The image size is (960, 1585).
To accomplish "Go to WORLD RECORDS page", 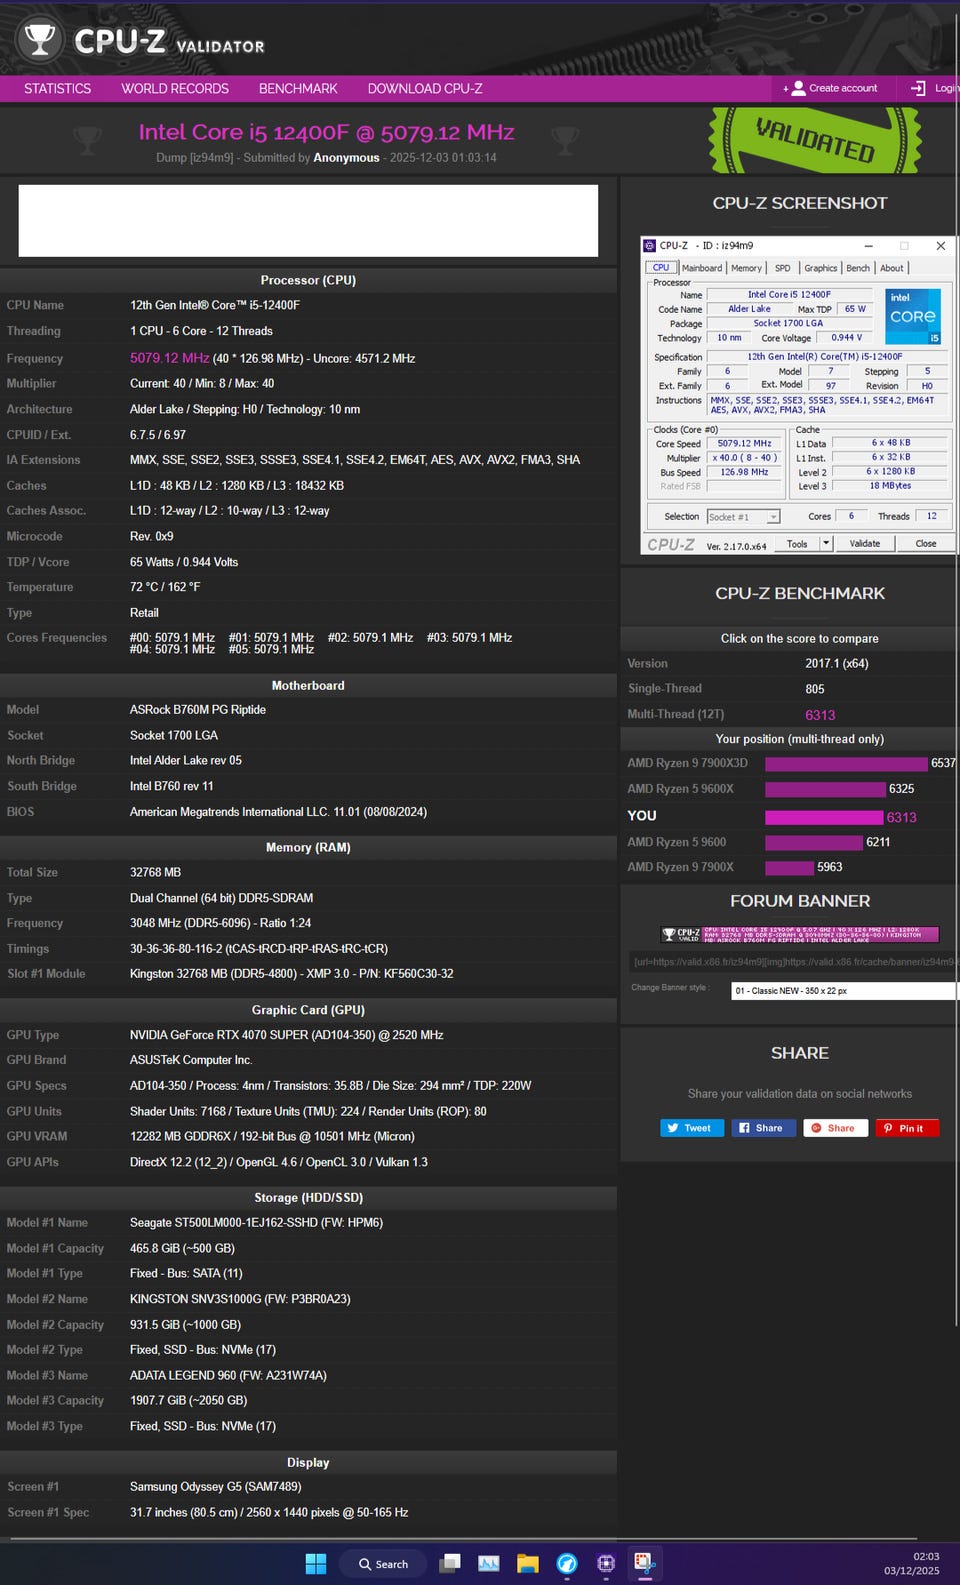I will pyautogui.click(x=175, y=88).
